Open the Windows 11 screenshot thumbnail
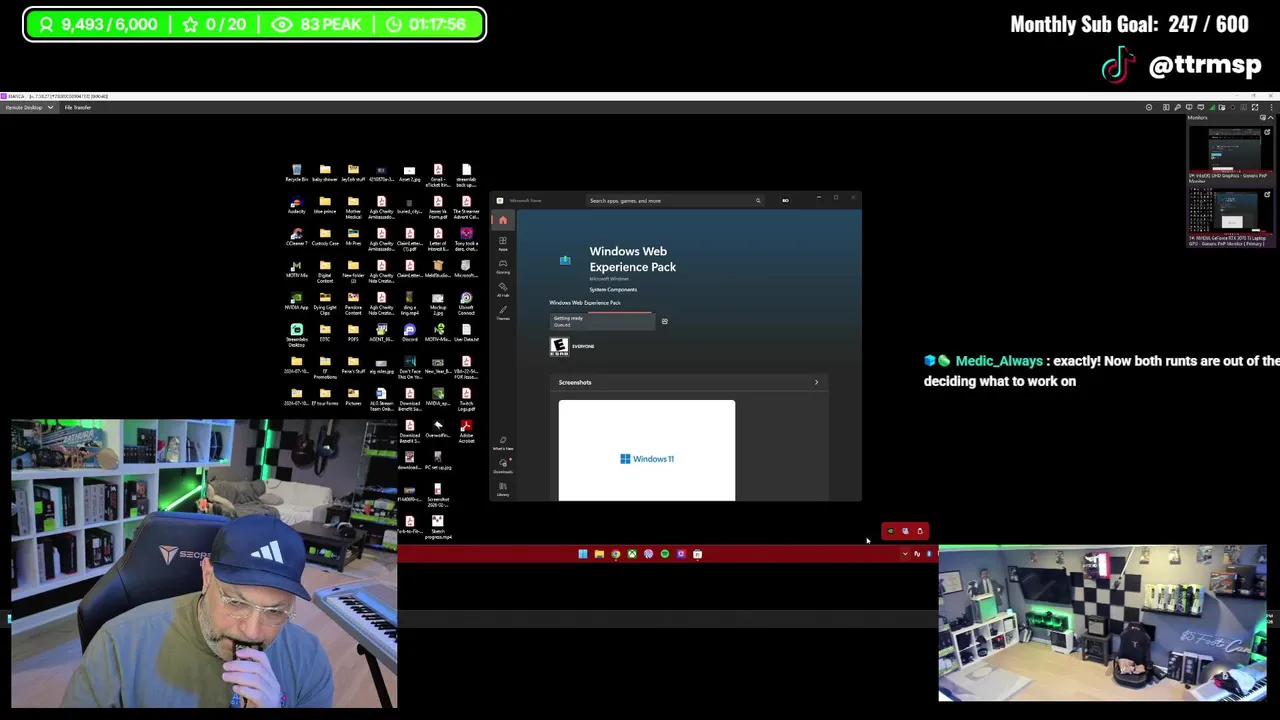 [x=646, y=450]
